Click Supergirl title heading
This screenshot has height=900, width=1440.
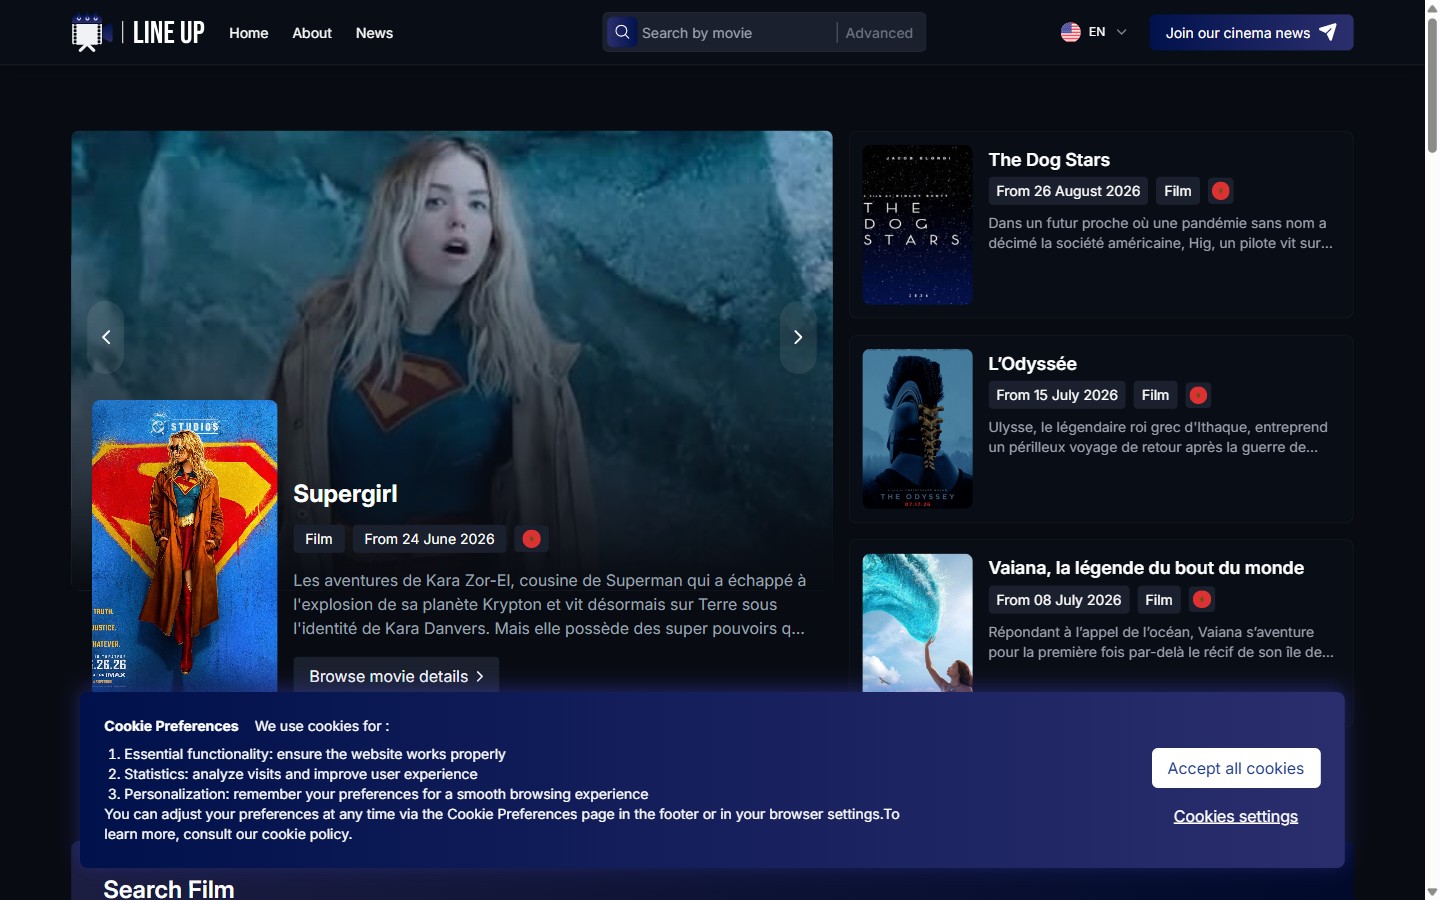(345, 494)
